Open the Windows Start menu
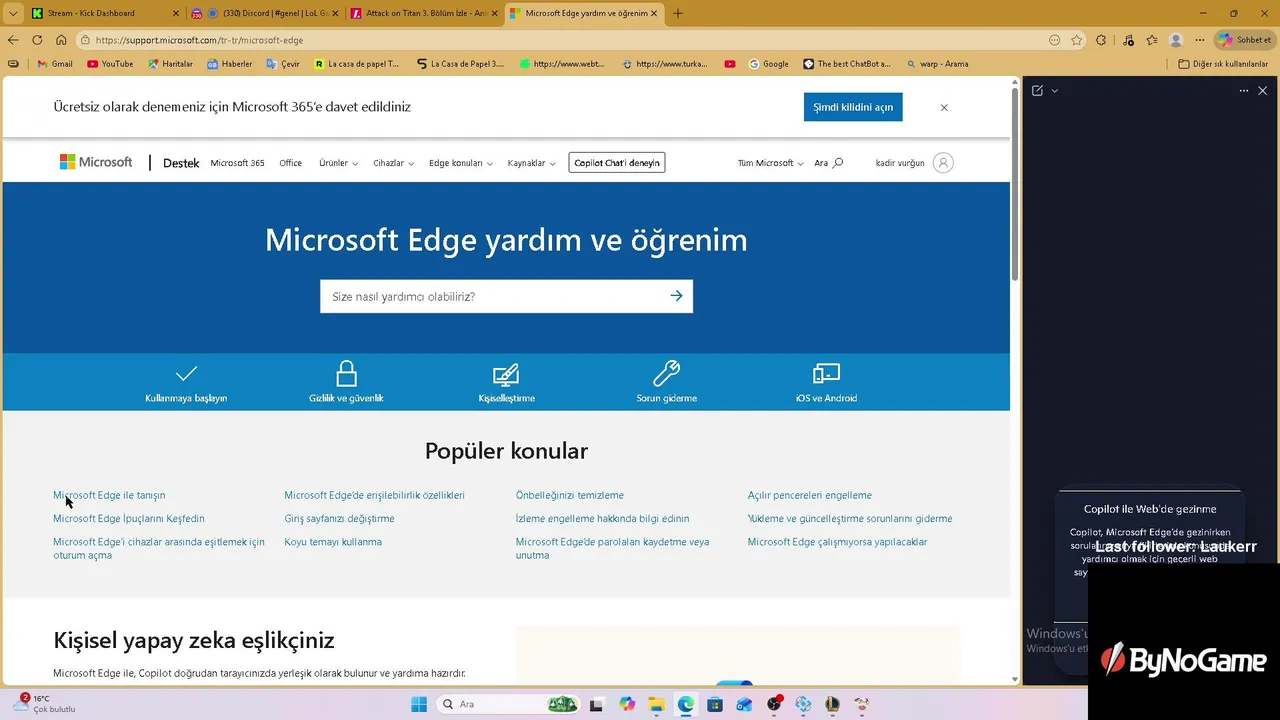1280x720 pixels. tap(419, 704)
